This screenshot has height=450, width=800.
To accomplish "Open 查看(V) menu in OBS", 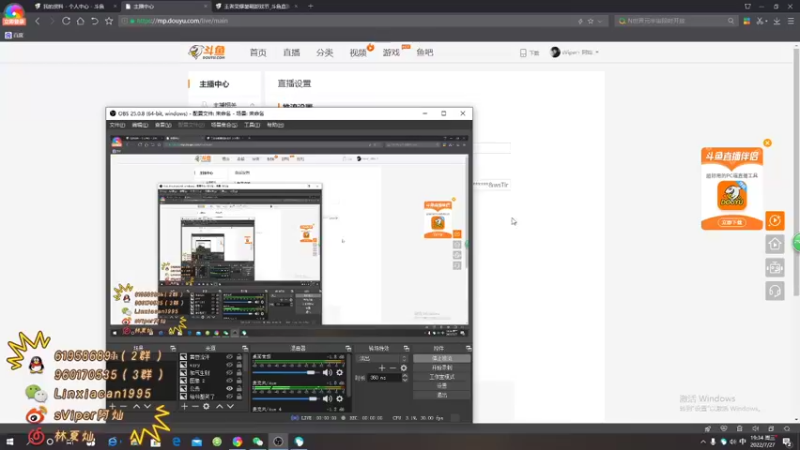I will (163, 125).
